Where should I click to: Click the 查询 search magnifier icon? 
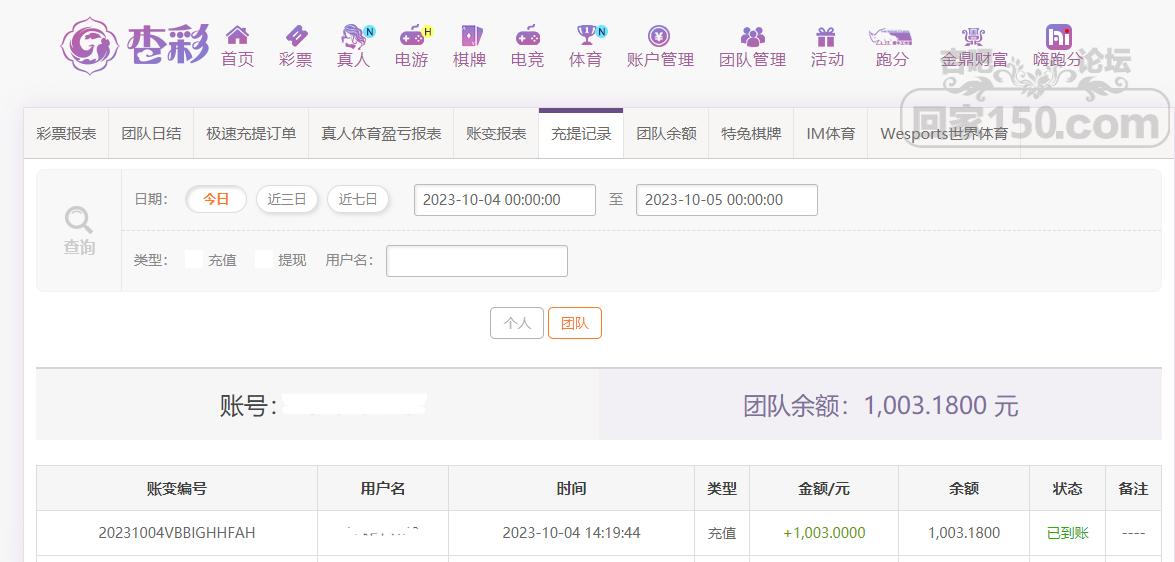click(x=79, y=220)
